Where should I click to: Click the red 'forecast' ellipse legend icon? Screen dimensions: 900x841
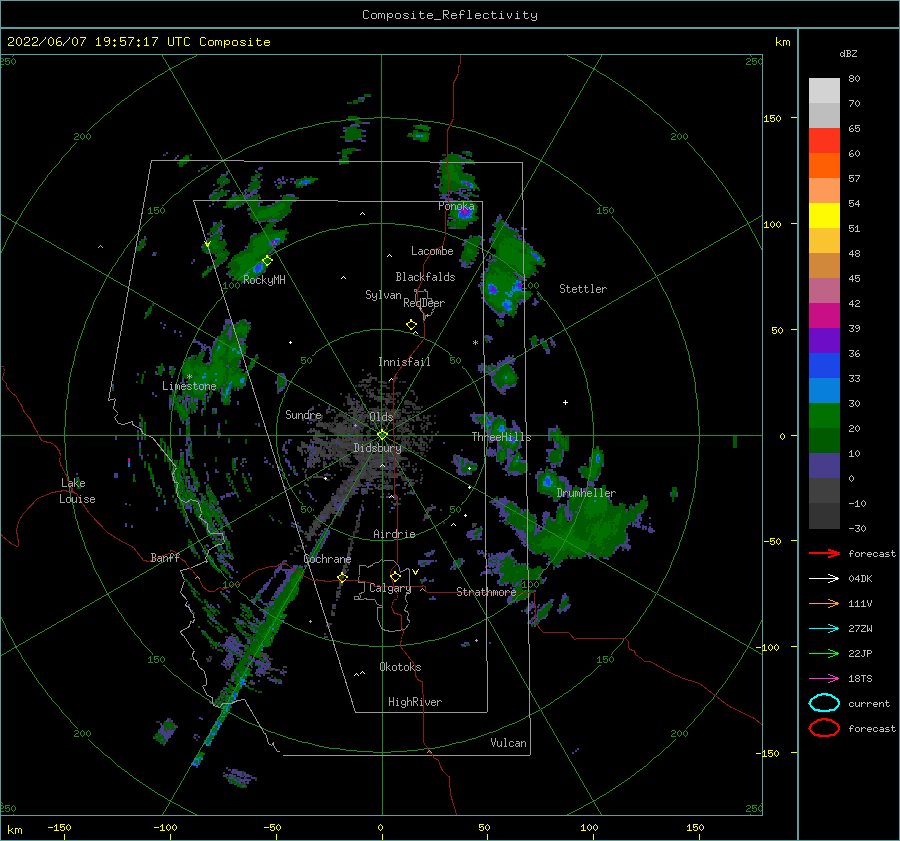click(824, 728)
